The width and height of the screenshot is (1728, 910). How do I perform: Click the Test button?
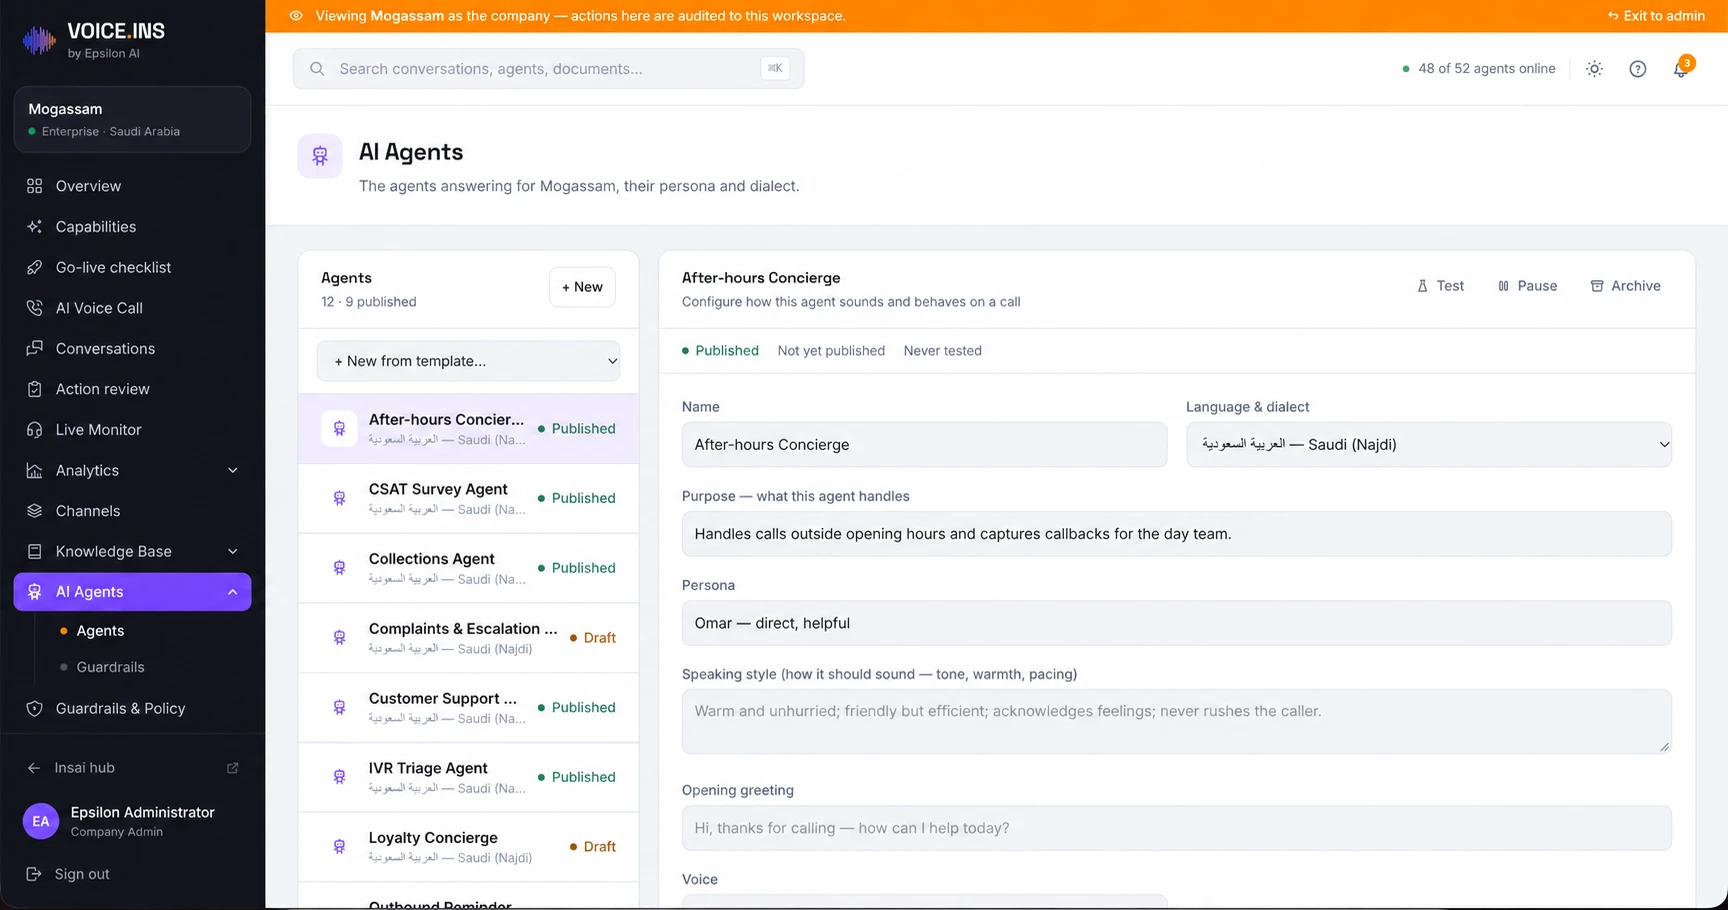tap(1440, 286)
